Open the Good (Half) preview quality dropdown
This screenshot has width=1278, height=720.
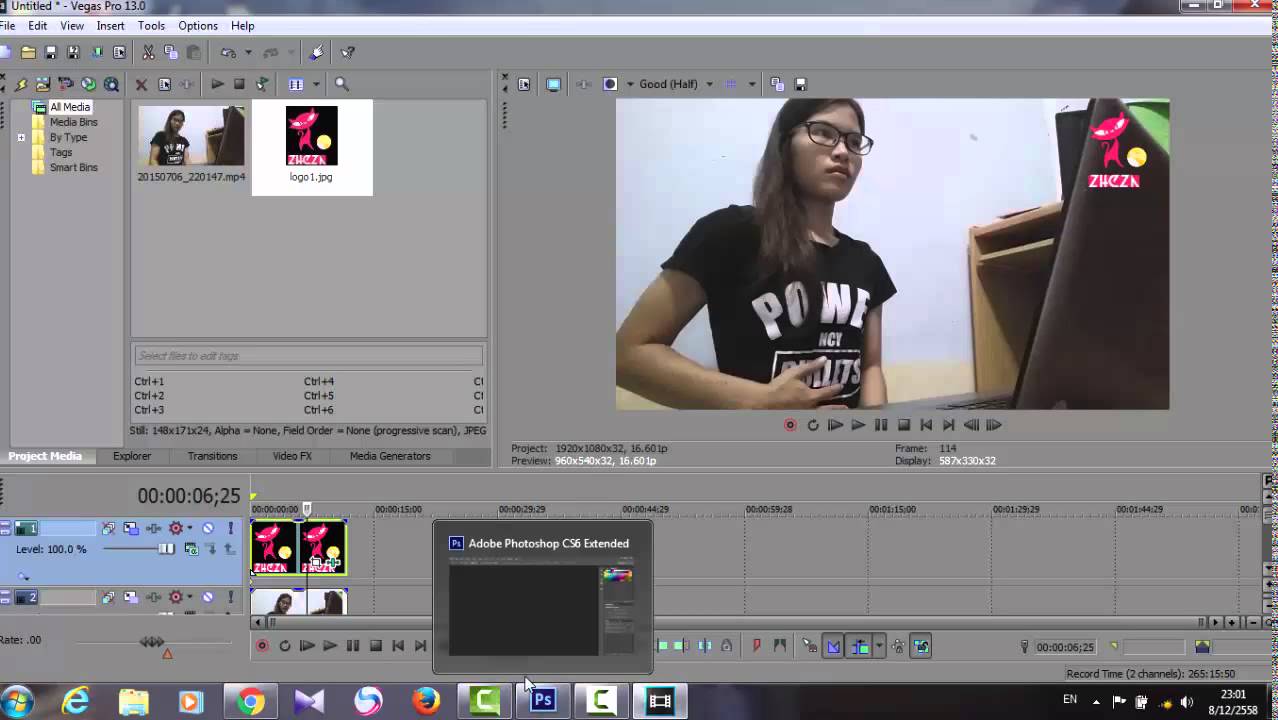click(x=709, y=85)
